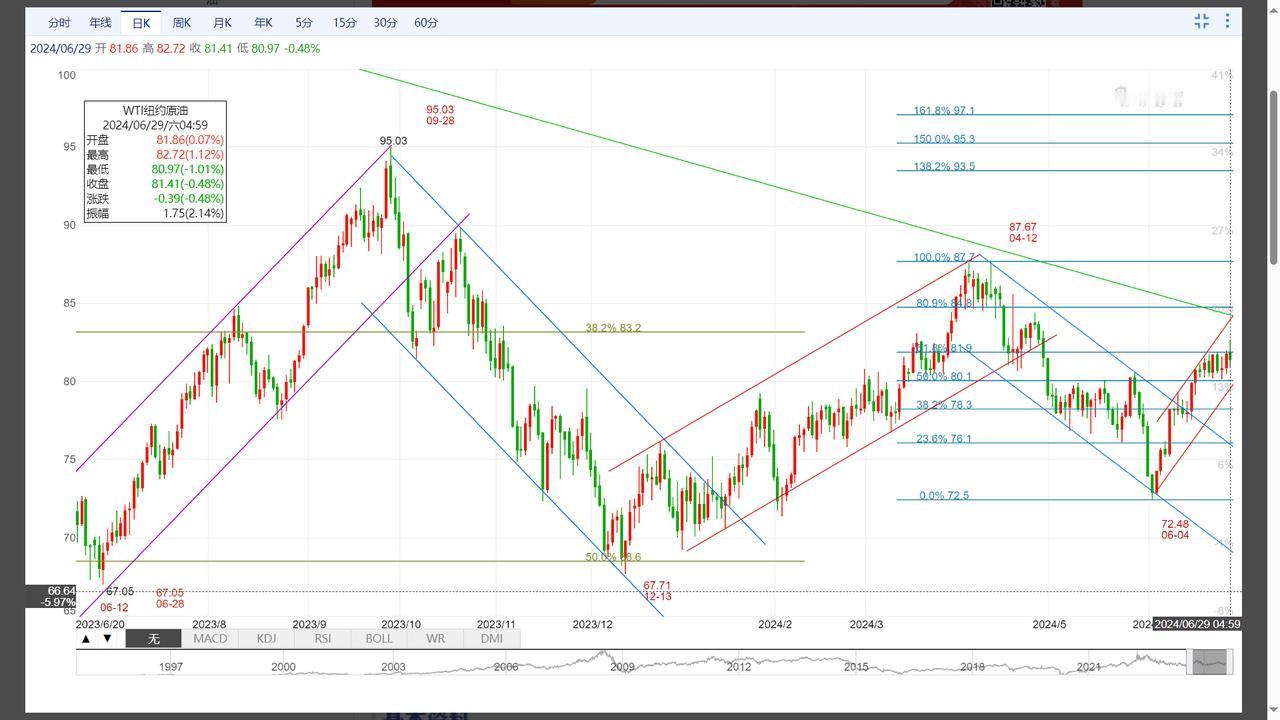Click the WTI纽约原油 info box title
Viewport: 1280px width, 720px height.
(155, 110)
